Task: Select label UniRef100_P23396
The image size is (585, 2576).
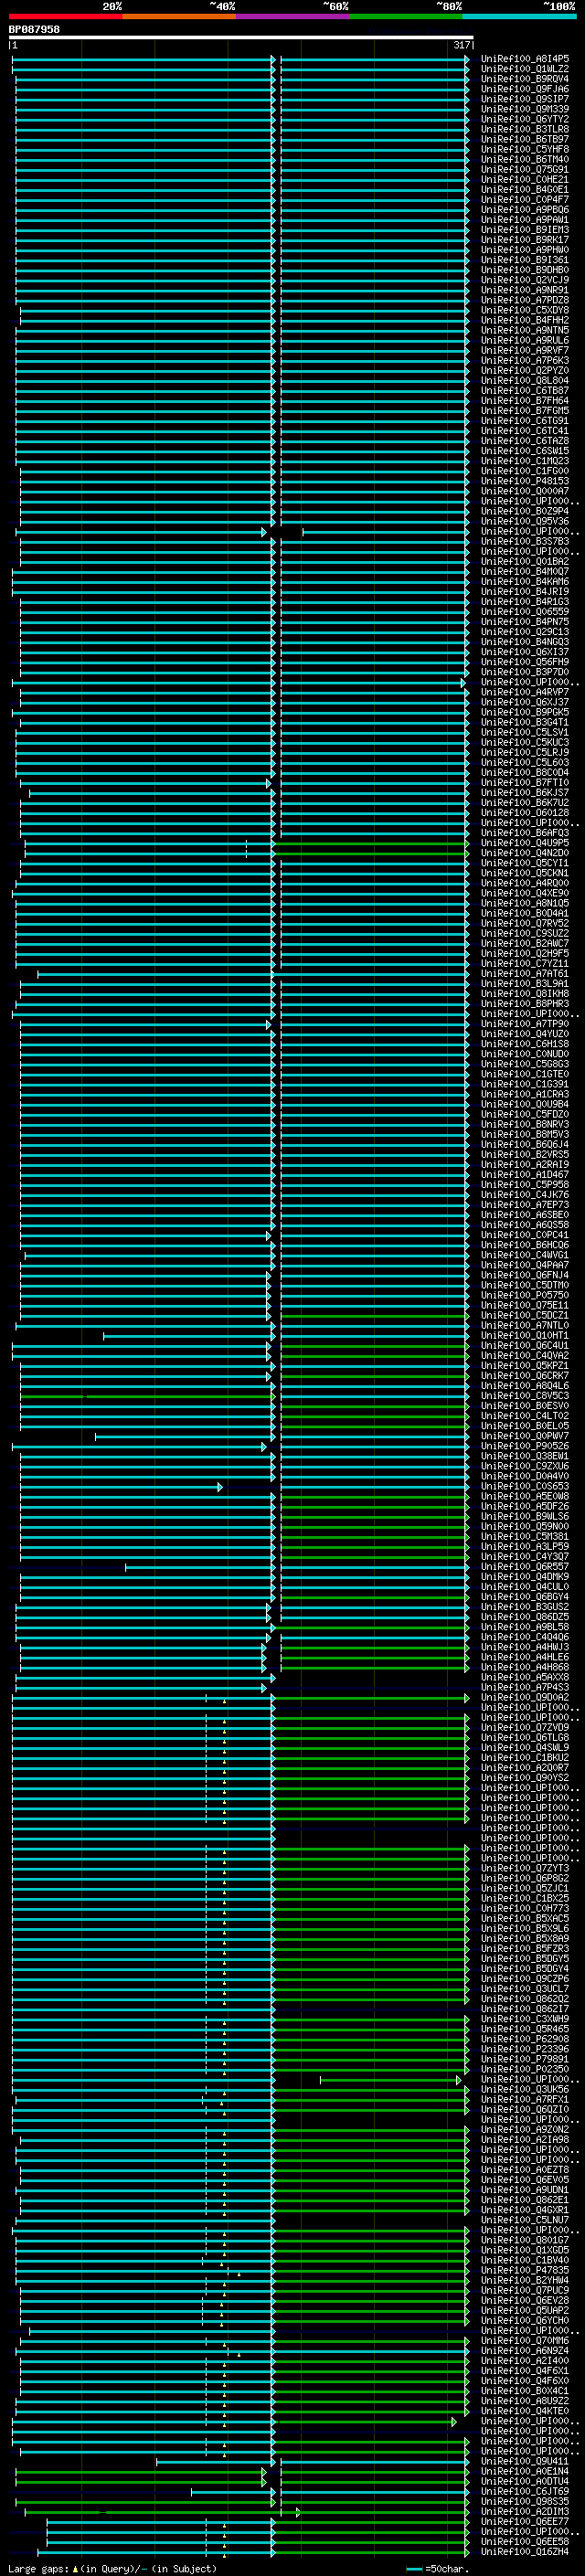Action: (x=525, y=2049)
